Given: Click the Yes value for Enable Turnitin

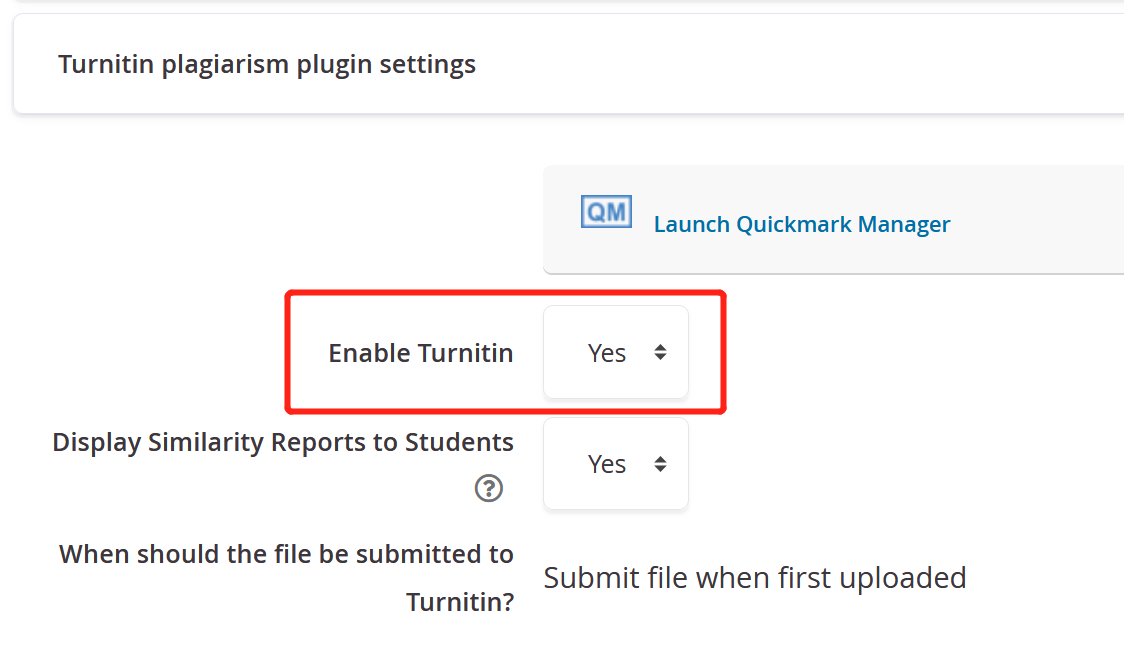Looking at the screenshot, I should (x=606, y=353).
